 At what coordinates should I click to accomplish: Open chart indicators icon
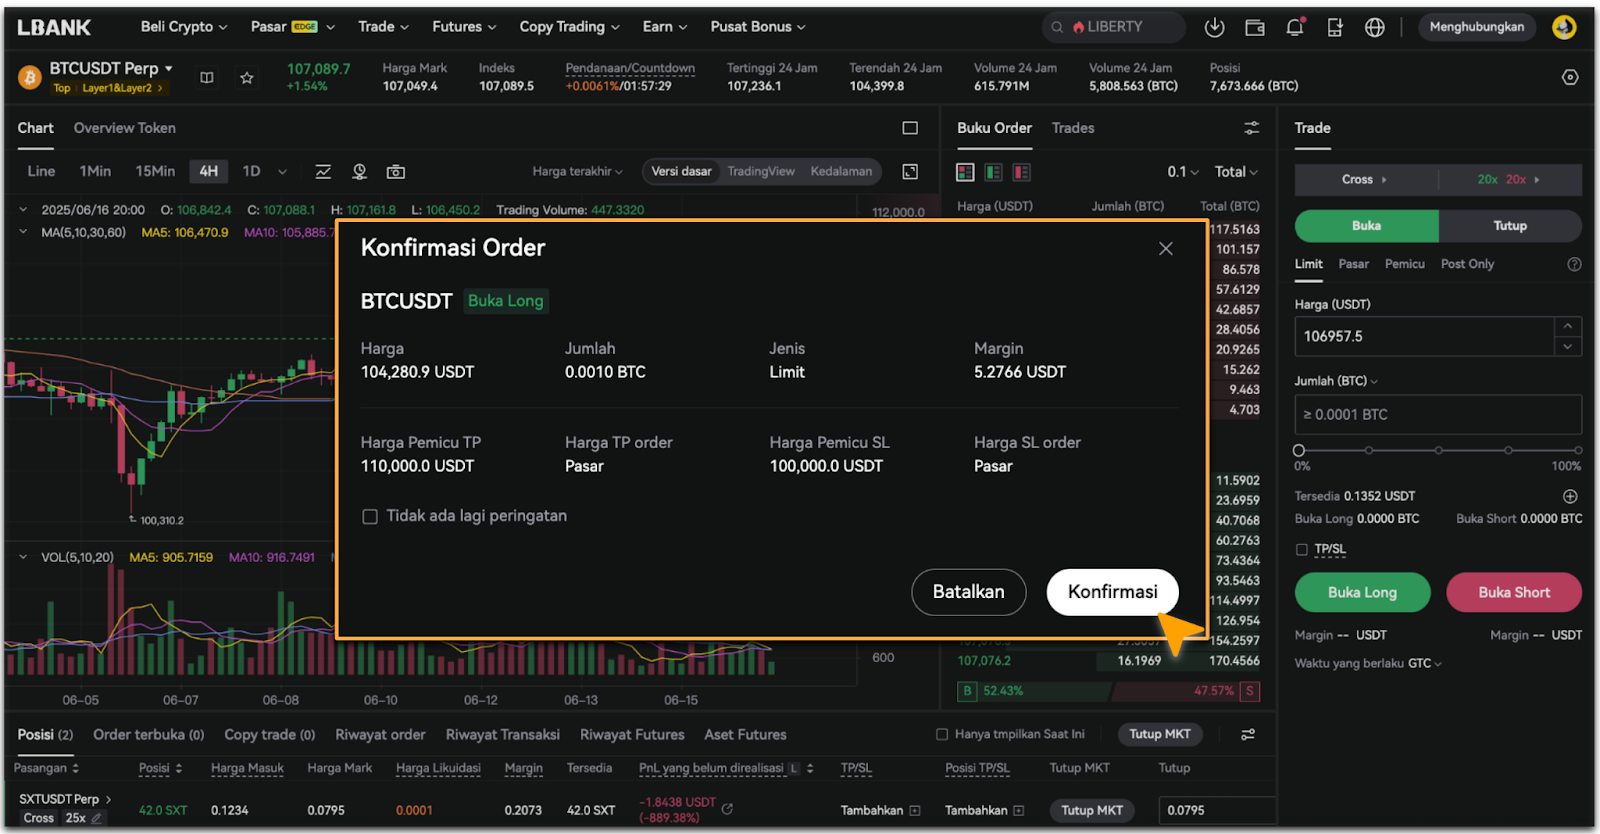coord(323,172)
